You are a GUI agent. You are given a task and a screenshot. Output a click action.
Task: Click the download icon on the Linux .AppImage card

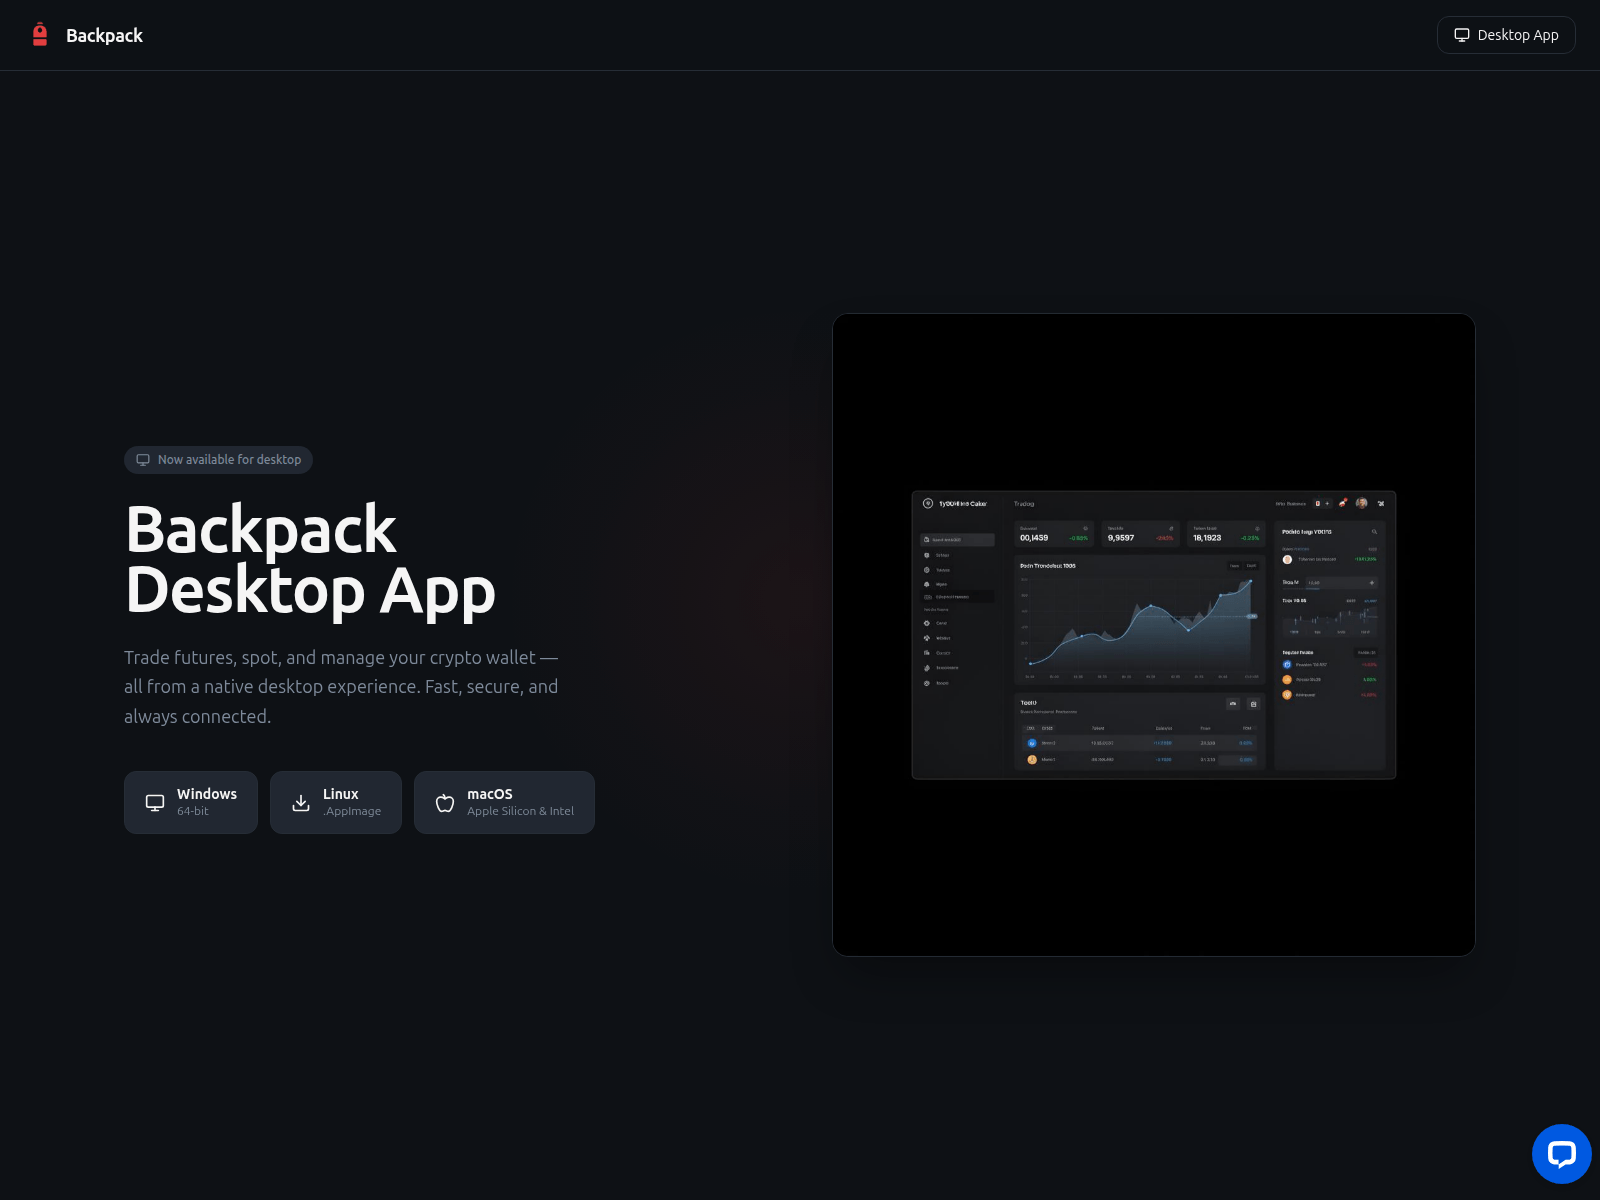pos(300,802)
